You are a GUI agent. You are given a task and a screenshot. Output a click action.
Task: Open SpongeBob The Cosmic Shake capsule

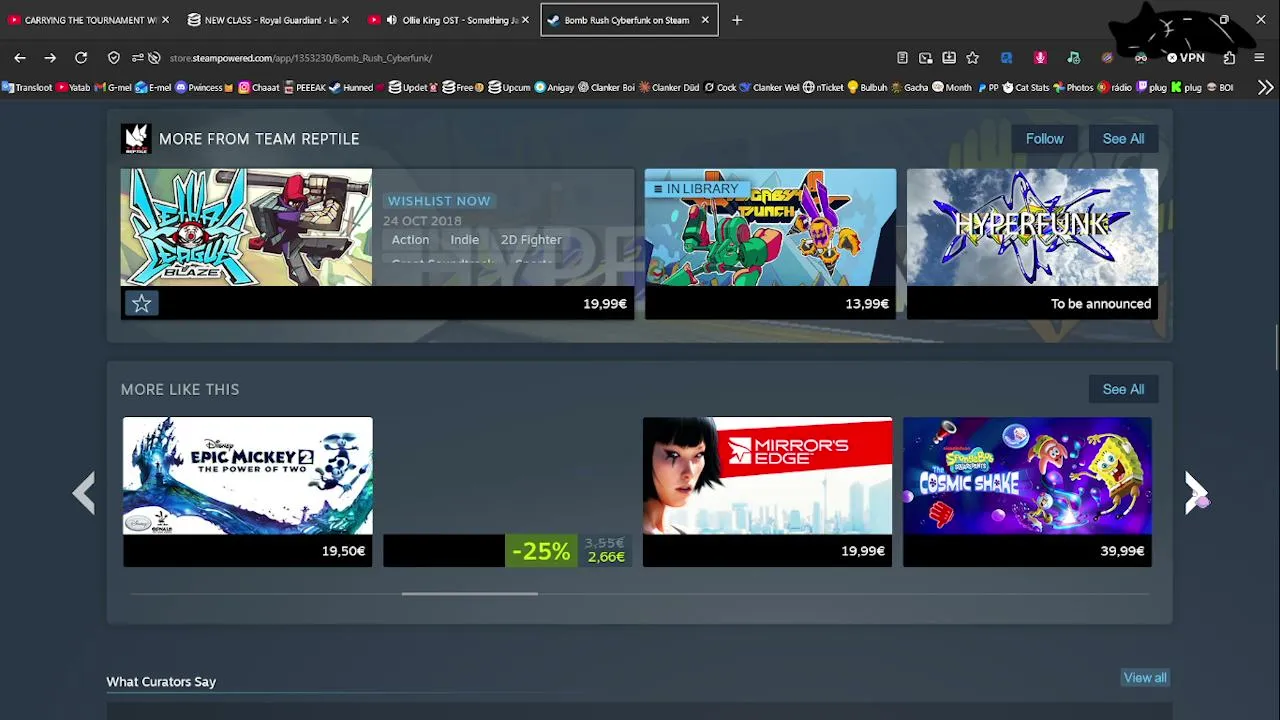(1027, 492)
